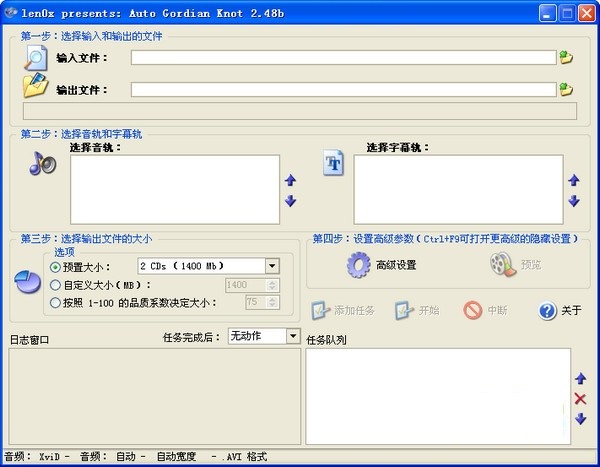
Task: Click status bar text XviD
Action: pyautogui.click(x=49, y=457)
